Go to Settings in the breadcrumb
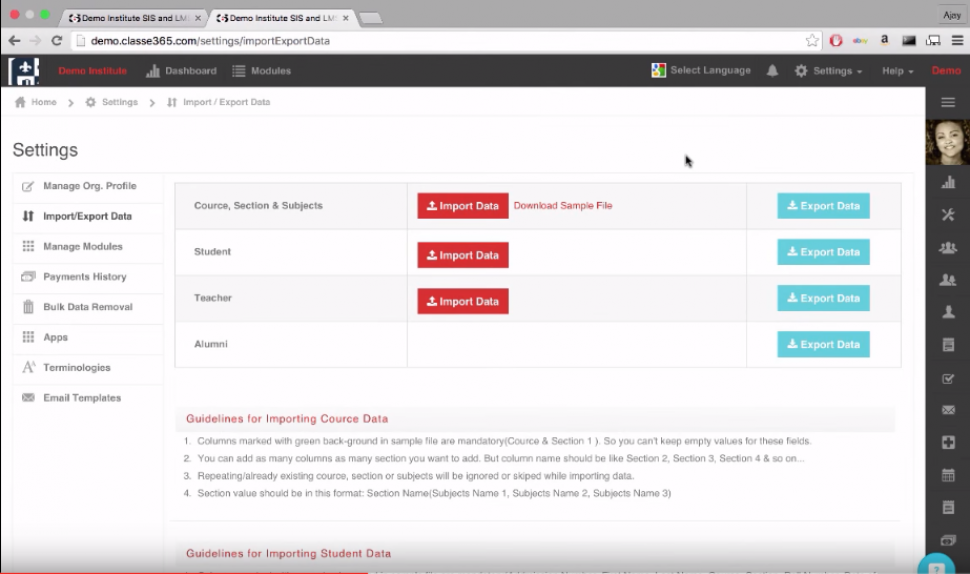The height and width of the screenshot is (574, 970). pos(112,102)
